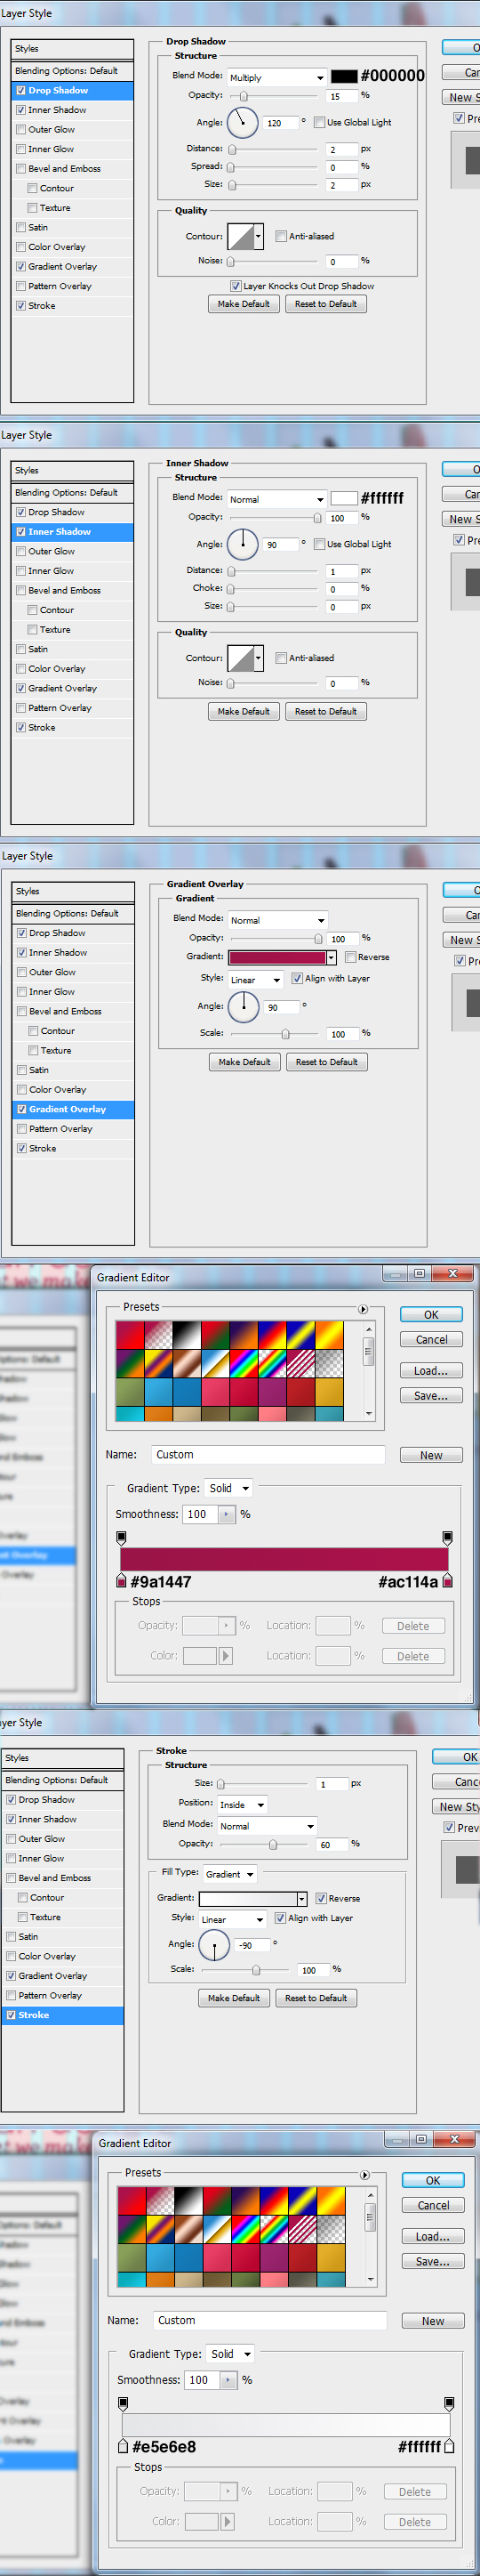Image resolution: width=480 pixels, height=2576 pixels.
Task: Open Gradient Type dropdown in #9a1447 Gradient Editor
Action: [x=229, y=1488]
